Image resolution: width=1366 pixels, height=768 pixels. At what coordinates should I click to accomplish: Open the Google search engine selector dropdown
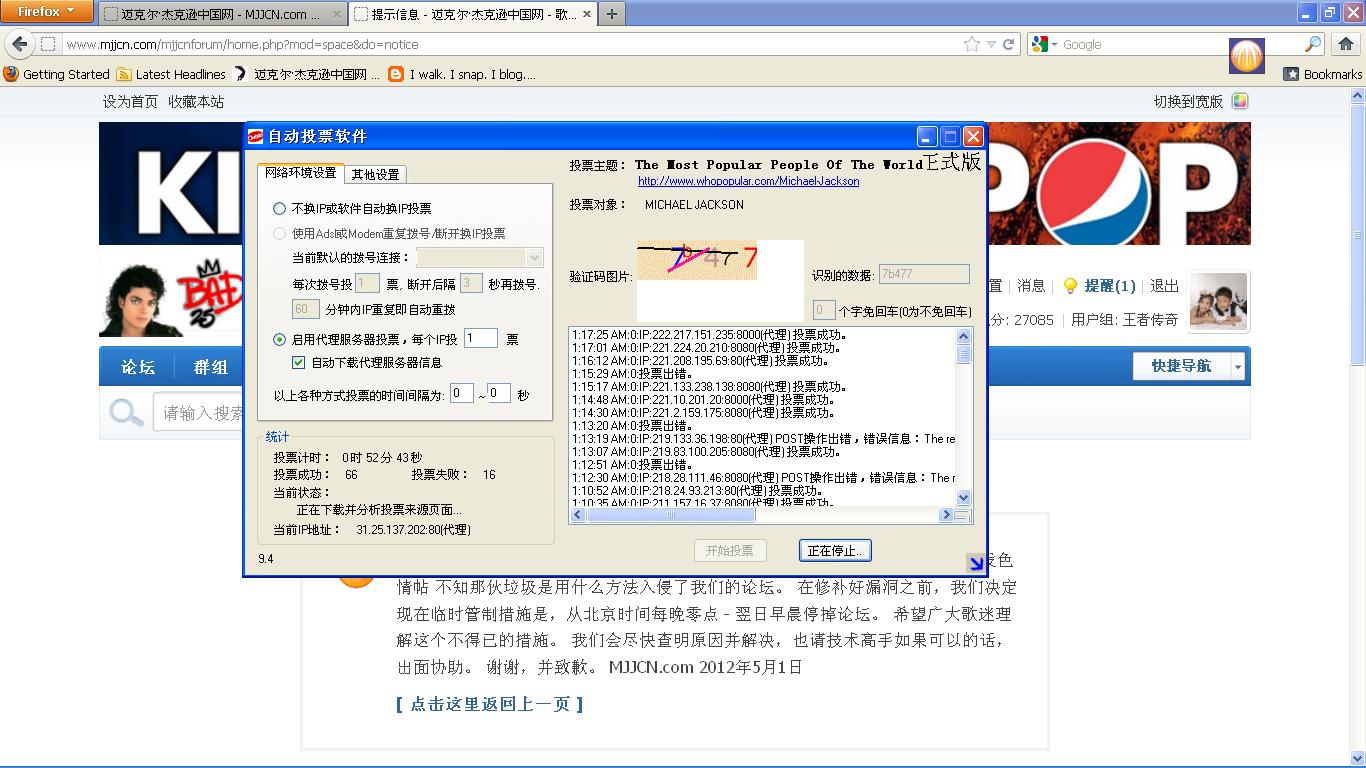pyautogui.click(x=1045, y=44)
